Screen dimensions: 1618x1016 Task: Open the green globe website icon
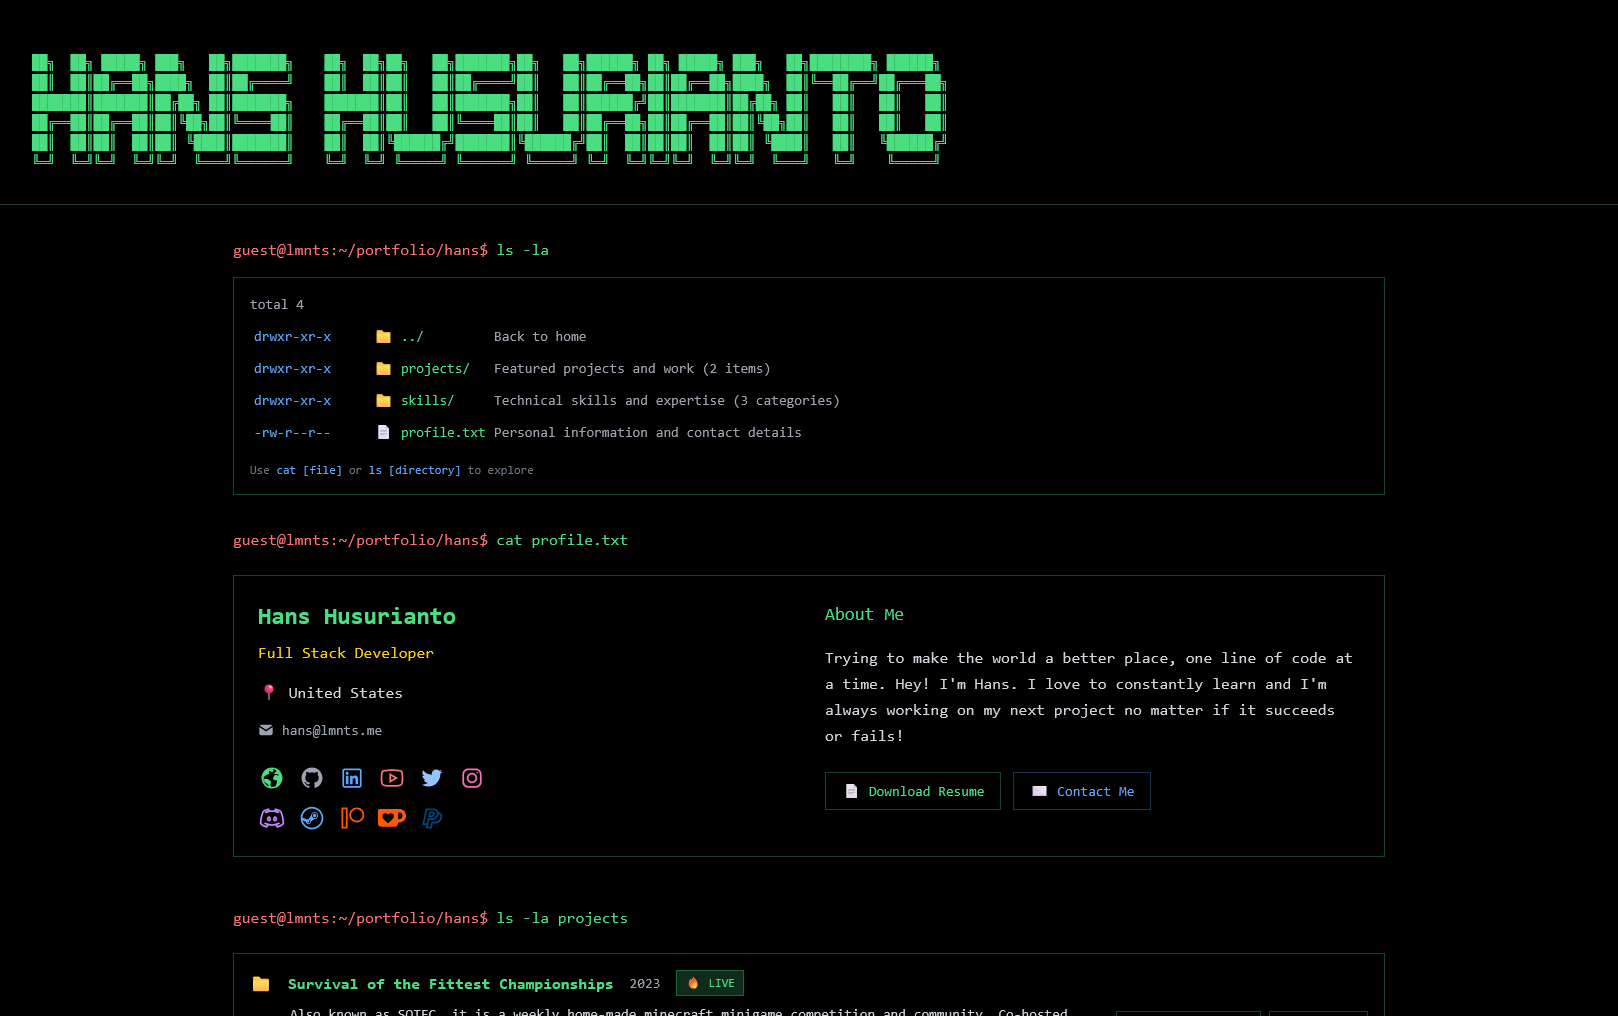point(272,778)
